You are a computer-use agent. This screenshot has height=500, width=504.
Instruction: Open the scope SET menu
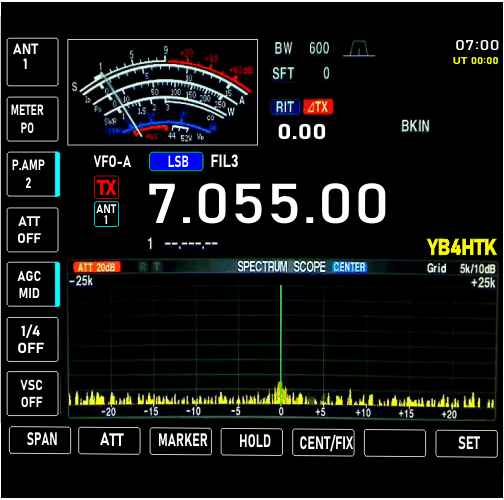[467, 444]
